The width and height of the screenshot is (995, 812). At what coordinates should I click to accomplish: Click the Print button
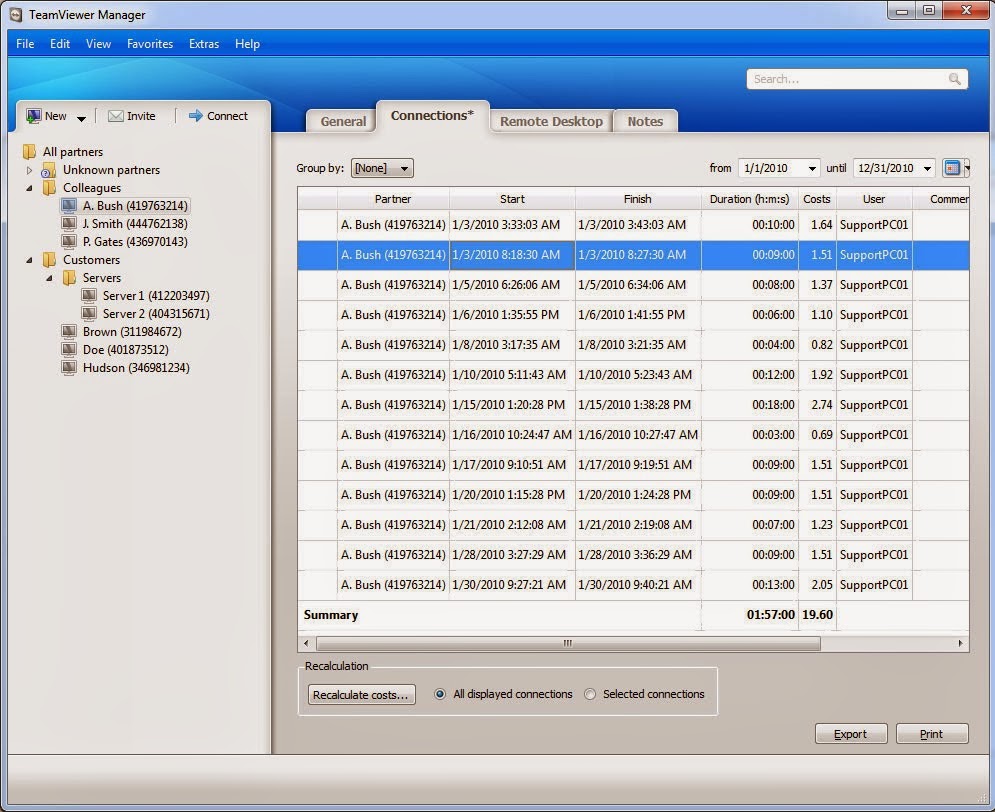click(932, 734)
